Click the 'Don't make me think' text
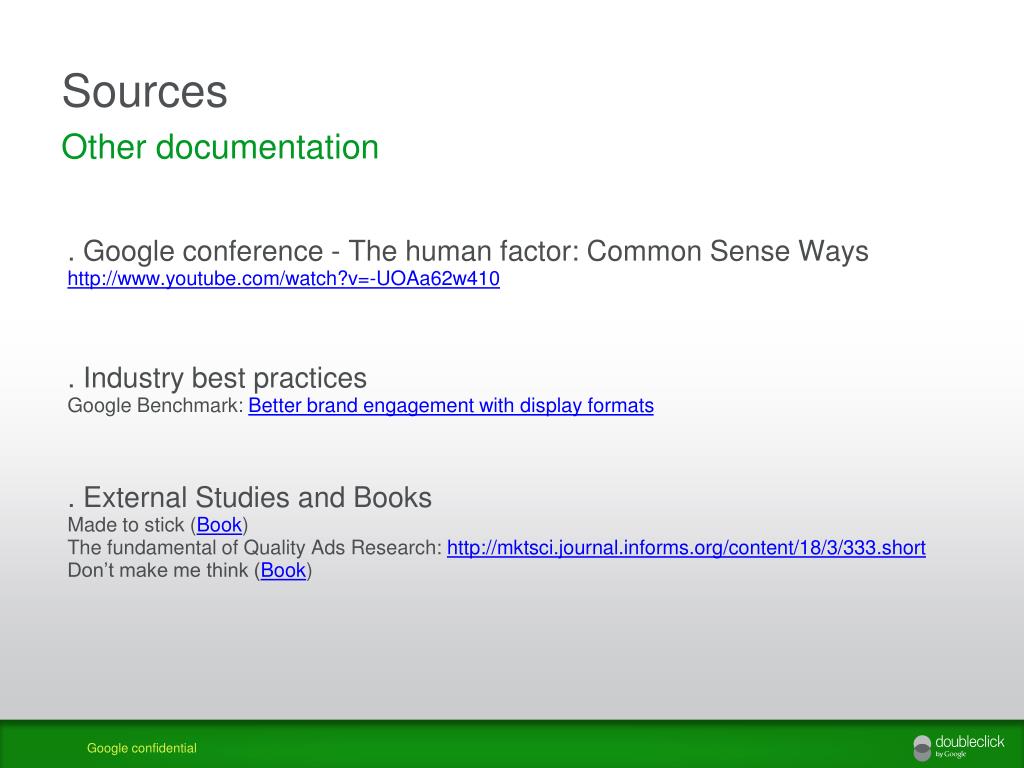This screenshot has width=1024, height=768. click(x=158, y=570)
